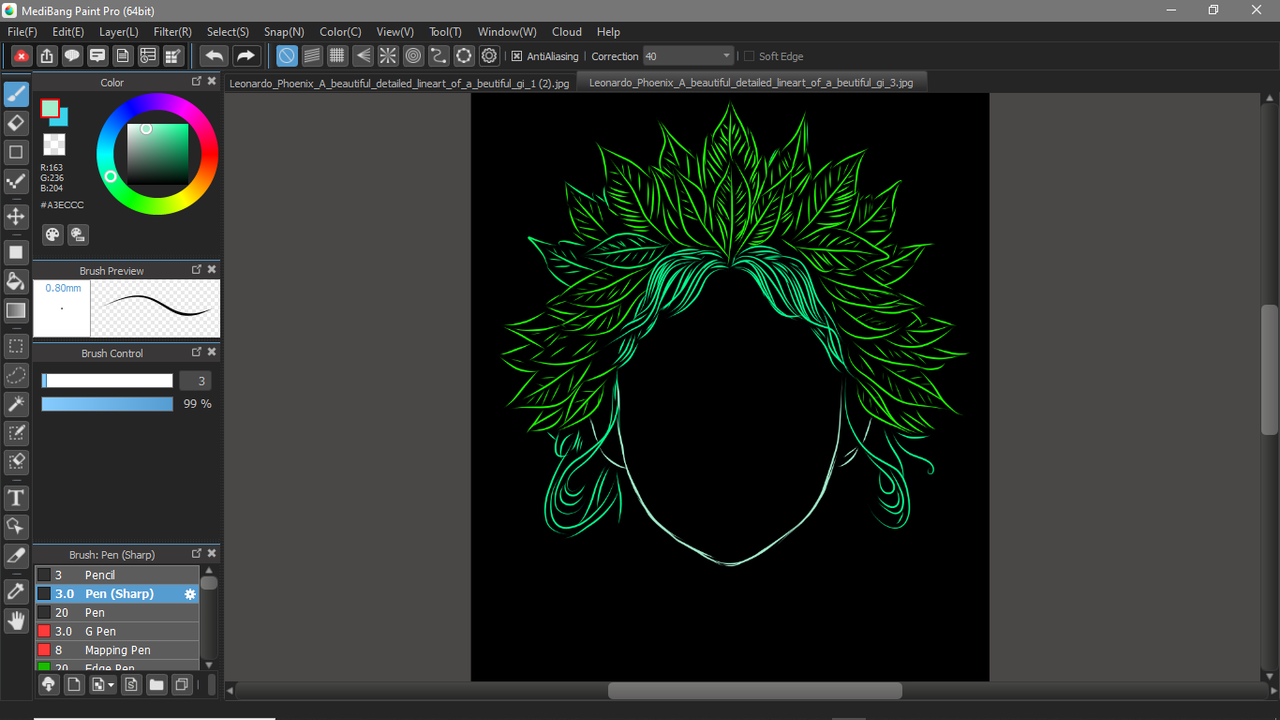Close the Brush Preview panel

pos(212,270)
